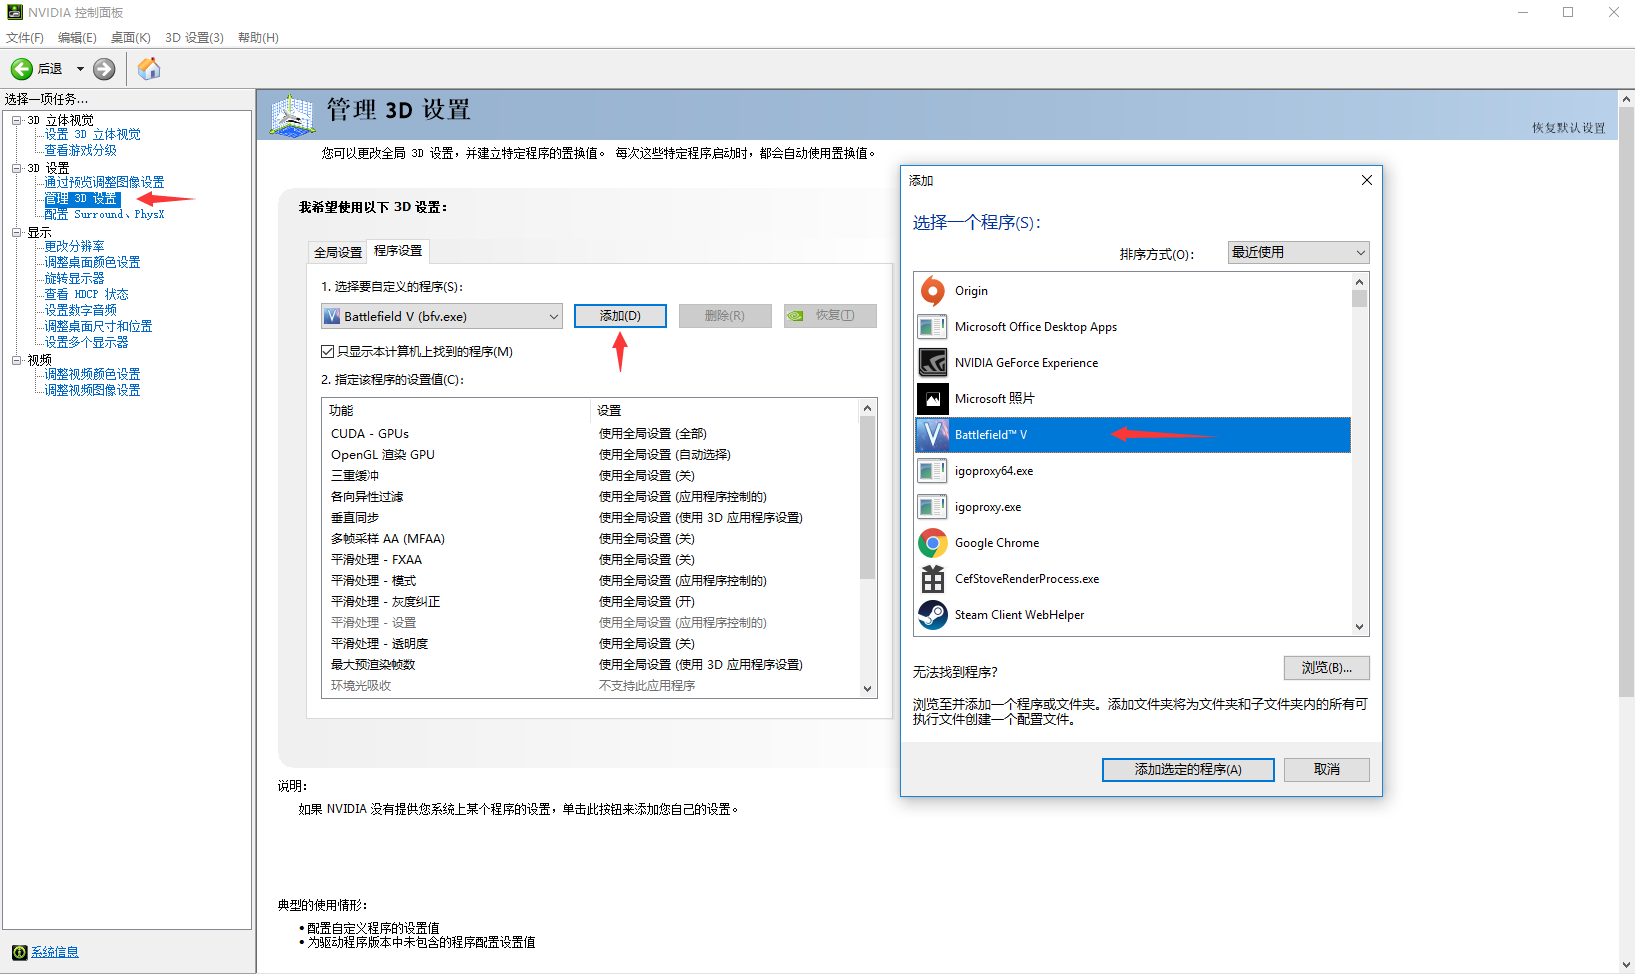The width and height of the screenshot is (1635, 975).
Task: Select the Google Chrome icon
Action: click(x=933, y=543)
